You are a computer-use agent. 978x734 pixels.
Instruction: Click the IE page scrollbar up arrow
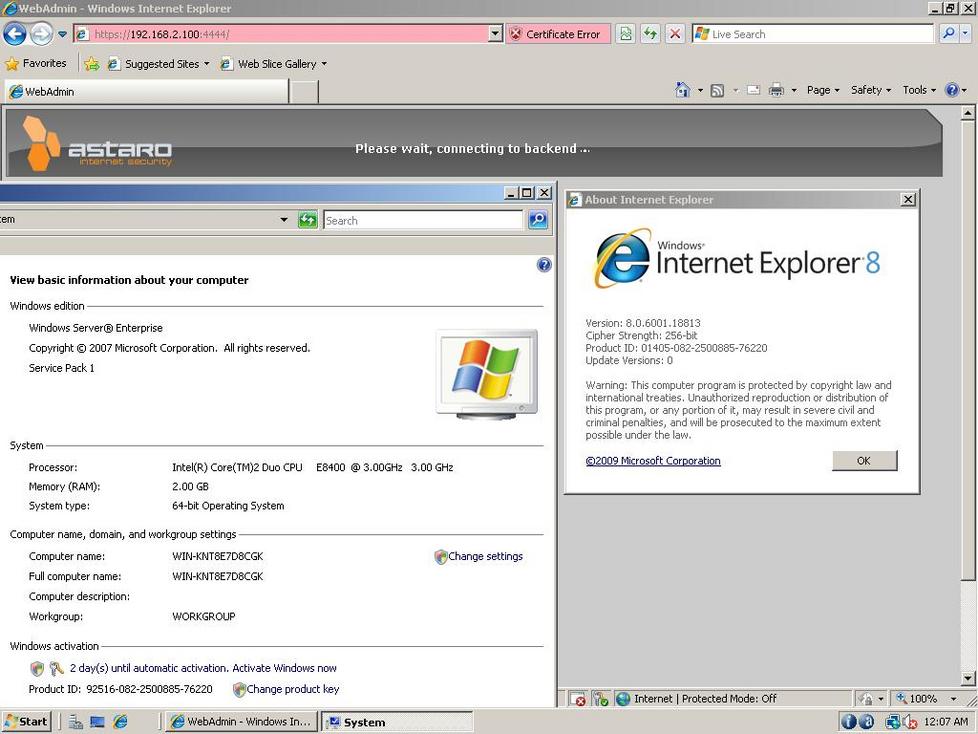coord(967,113)
